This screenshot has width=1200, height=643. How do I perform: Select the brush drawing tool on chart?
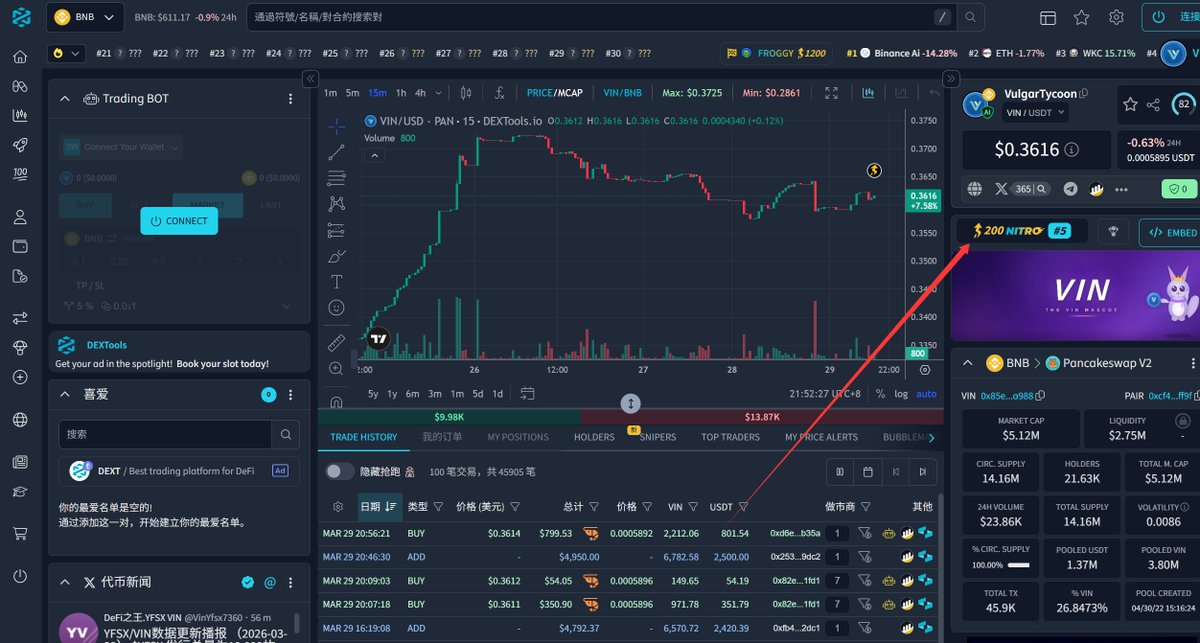[337, 256]
